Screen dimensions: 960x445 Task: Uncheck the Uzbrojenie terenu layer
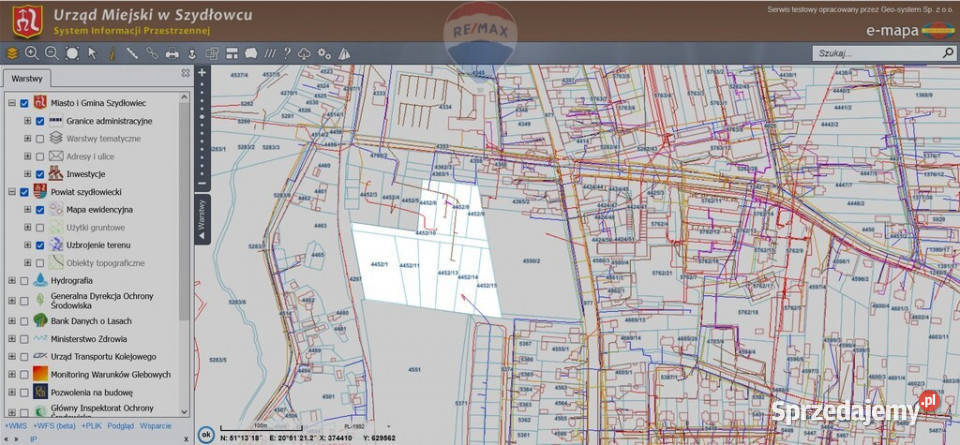tap(40, 245)
